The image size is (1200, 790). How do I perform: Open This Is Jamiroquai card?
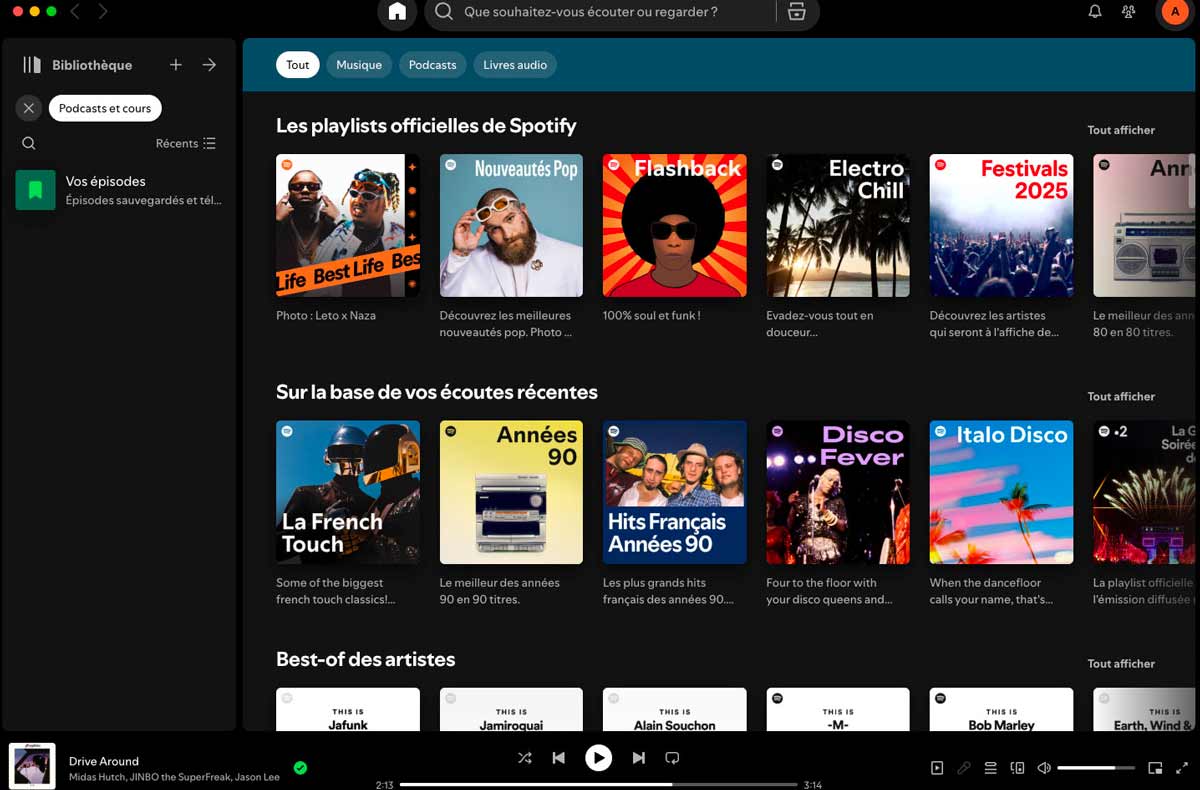click(511, 709)
